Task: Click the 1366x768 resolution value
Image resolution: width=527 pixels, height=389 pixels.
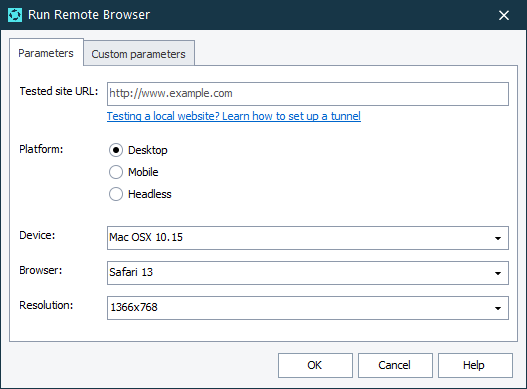Action: [x=134, y=307]
